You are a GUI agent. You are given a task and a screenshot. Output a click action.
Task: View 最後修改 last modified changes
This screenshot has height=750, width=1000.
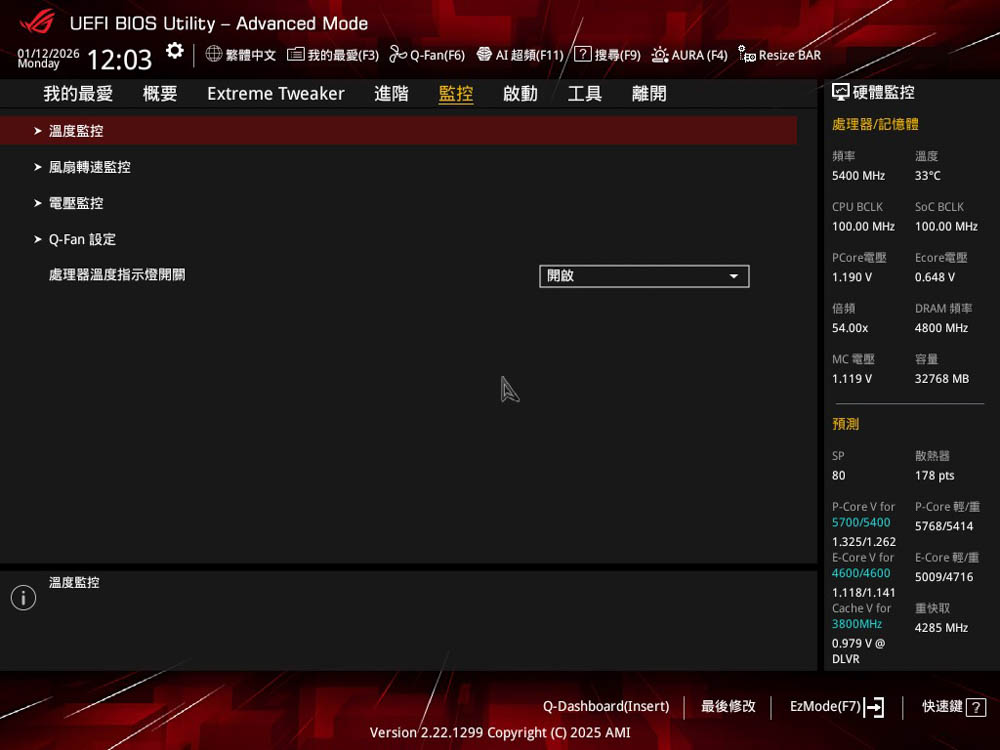(728, 706)
